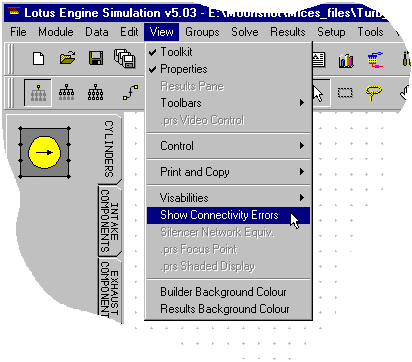Click the Open folder icon
Viewport: 412px width, 362px height.
67,58
